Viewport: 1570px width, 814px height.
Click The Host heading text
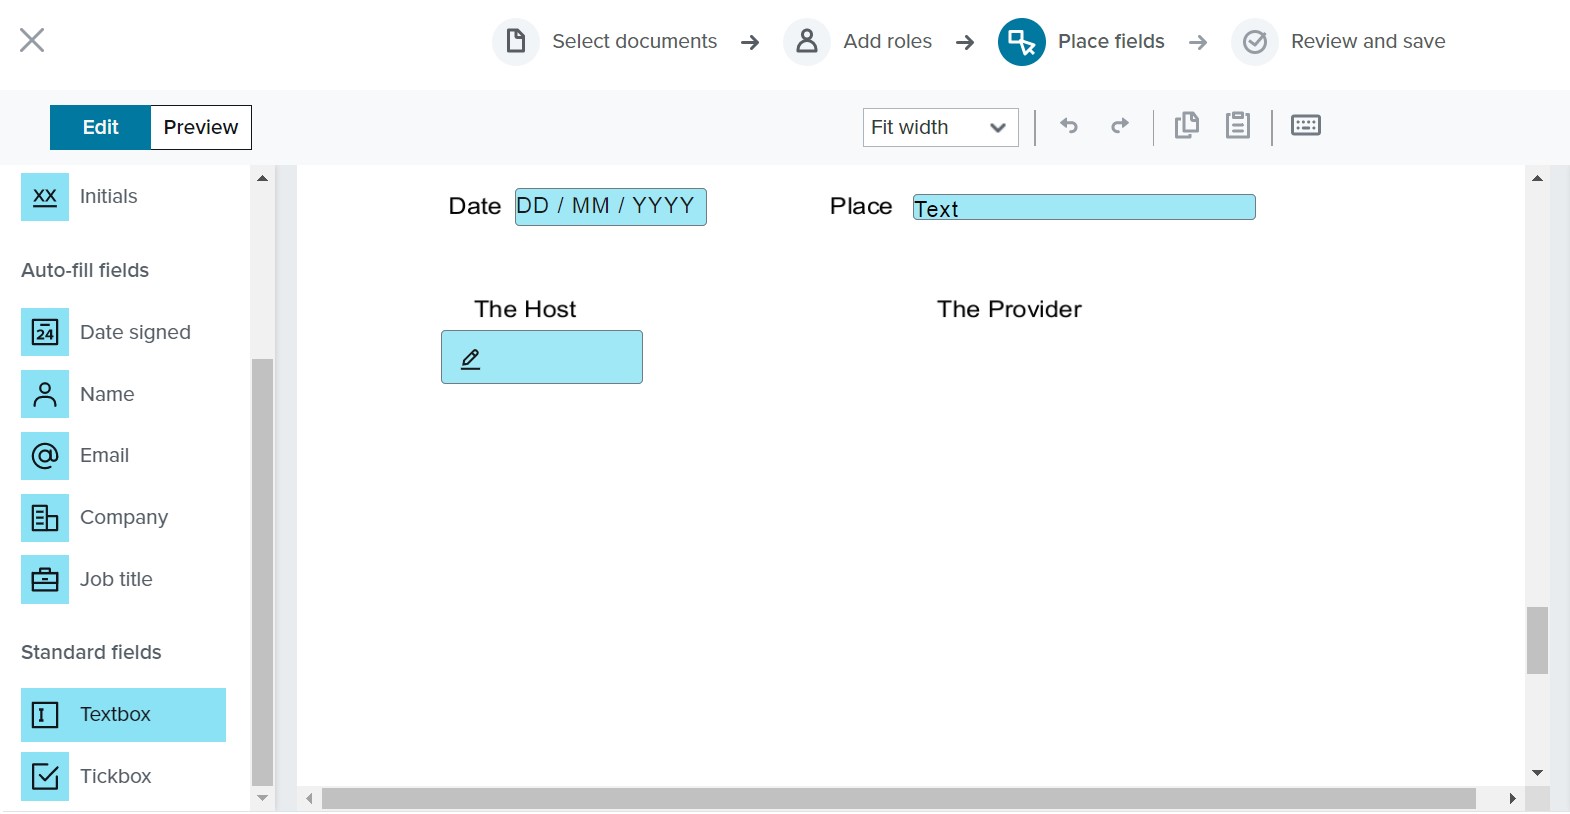pyautogui.click(x=525, y=309)
